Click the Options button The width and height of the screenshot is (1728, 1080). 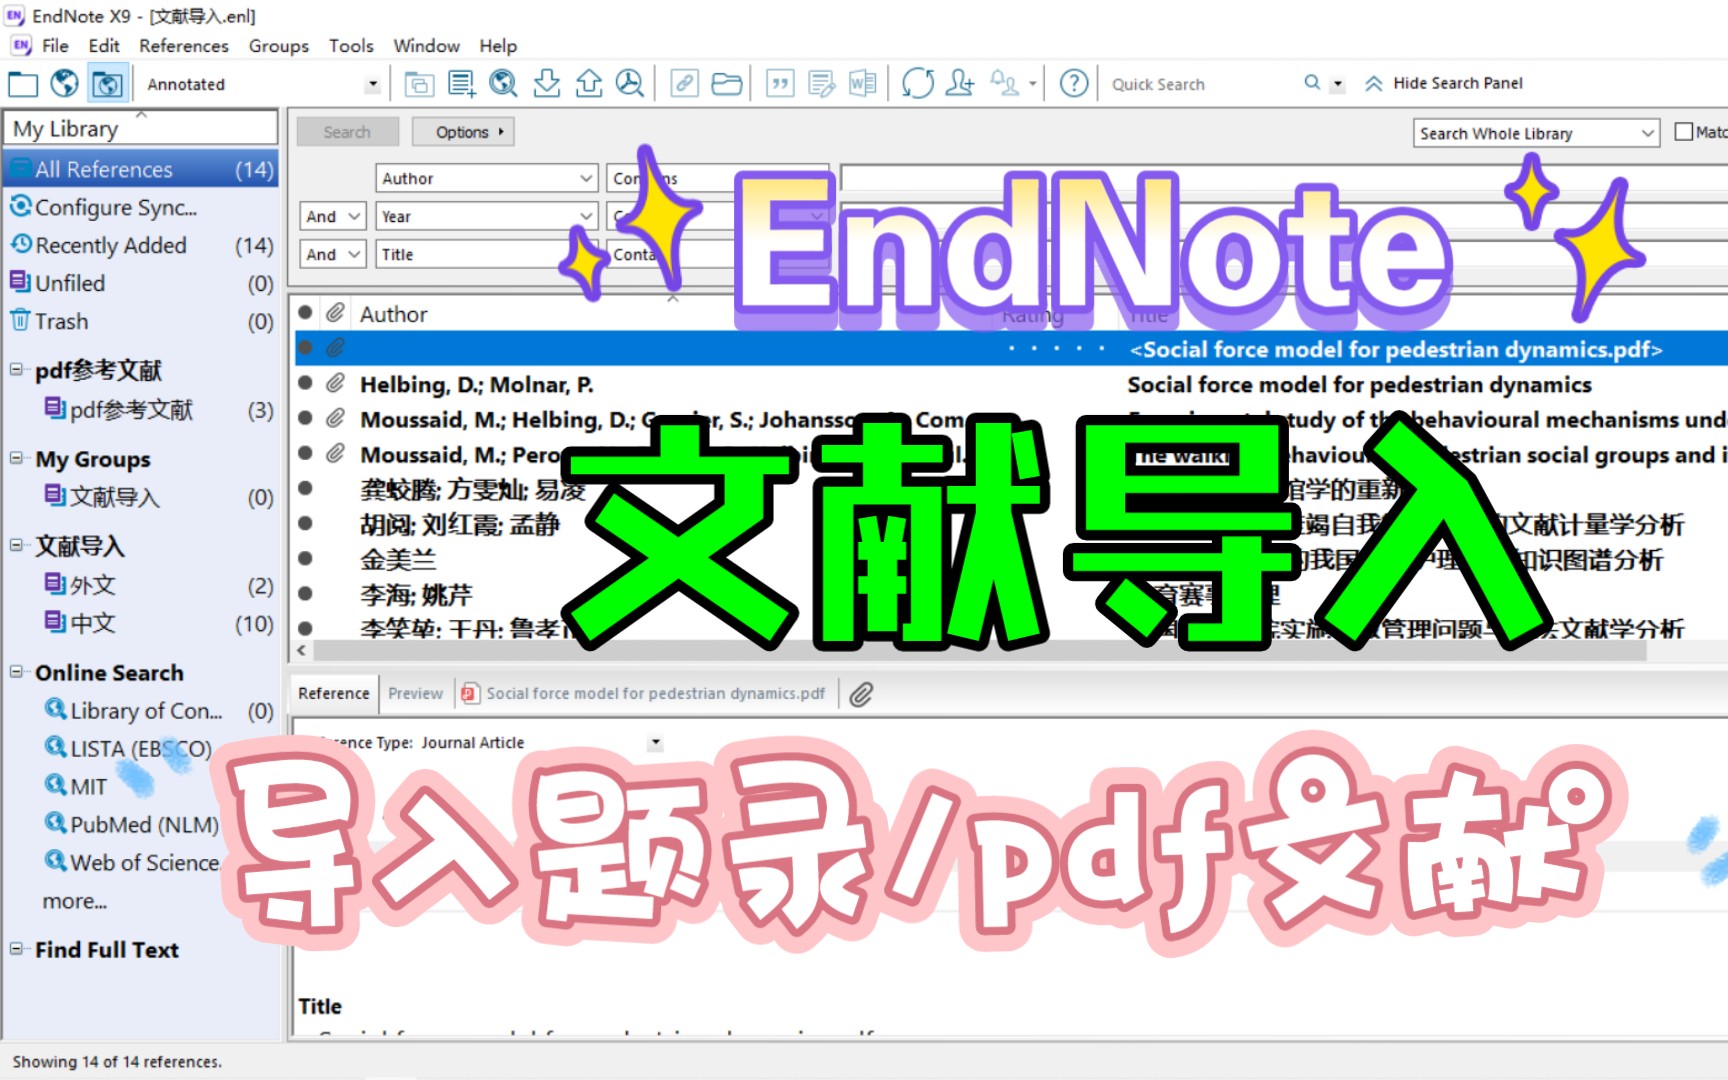click(462, 132)
